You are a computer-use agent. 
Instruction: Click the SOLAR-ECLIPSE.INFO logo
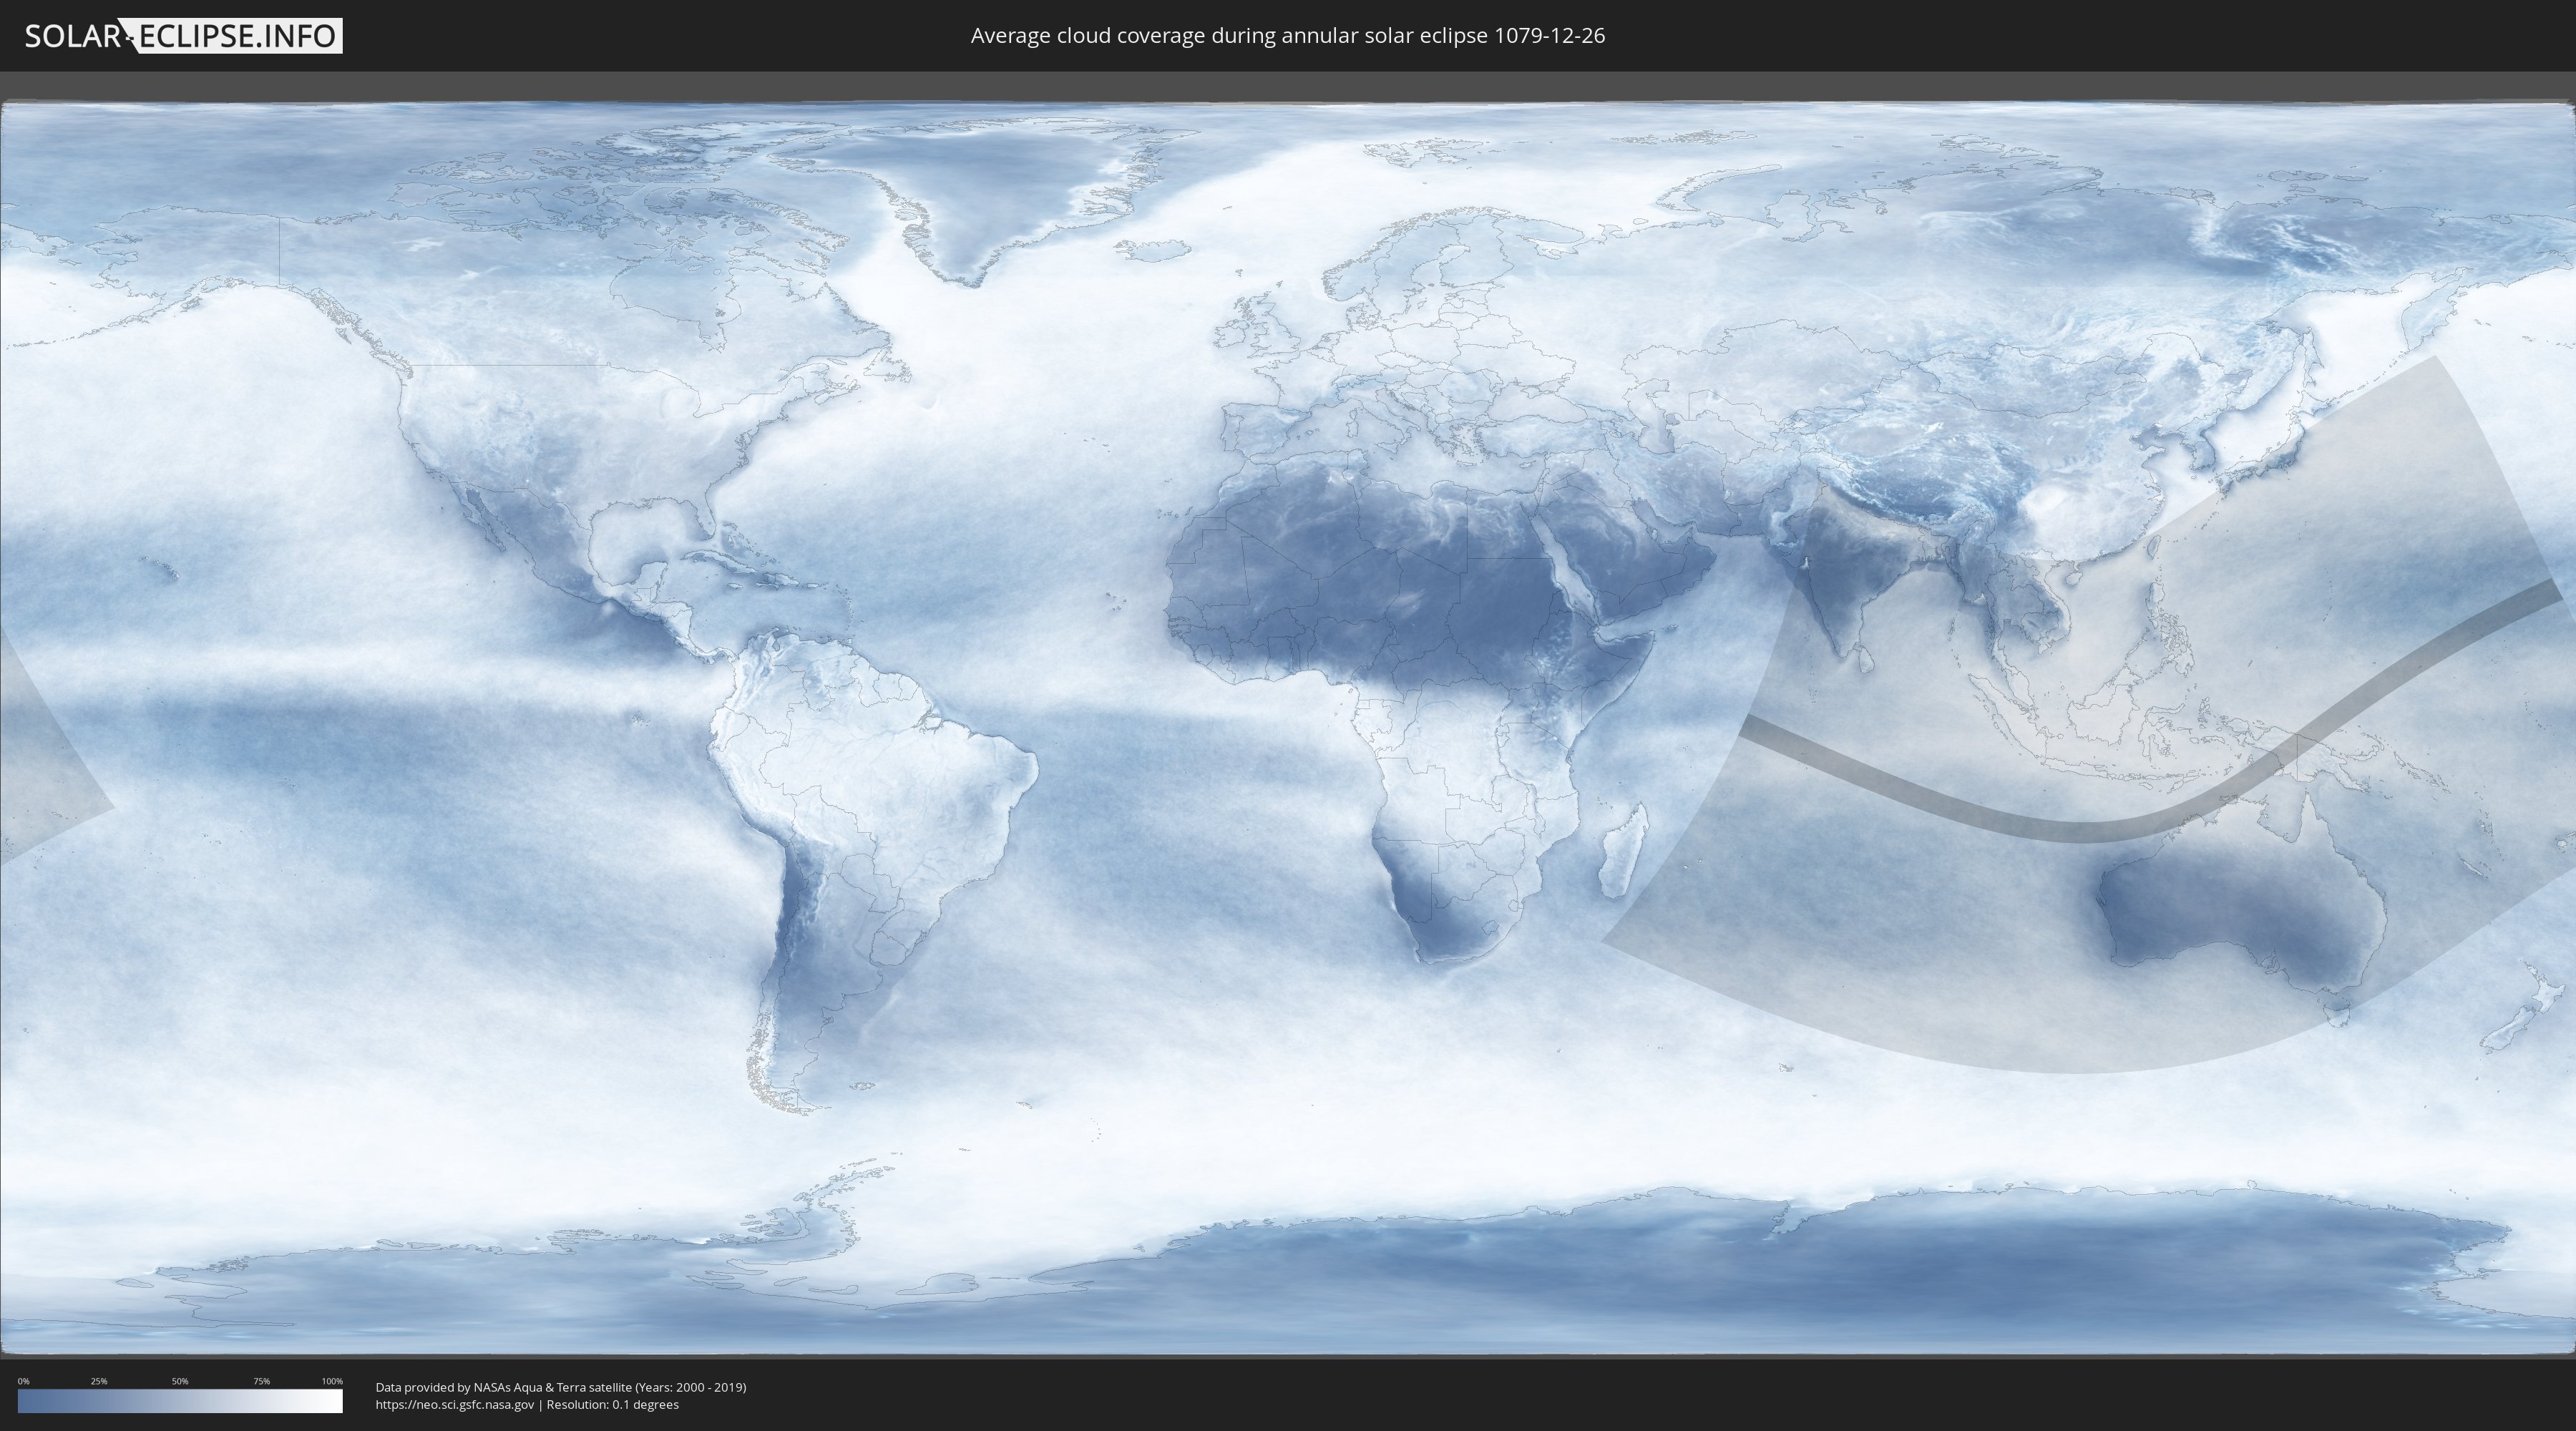click(x=183, y=36)
